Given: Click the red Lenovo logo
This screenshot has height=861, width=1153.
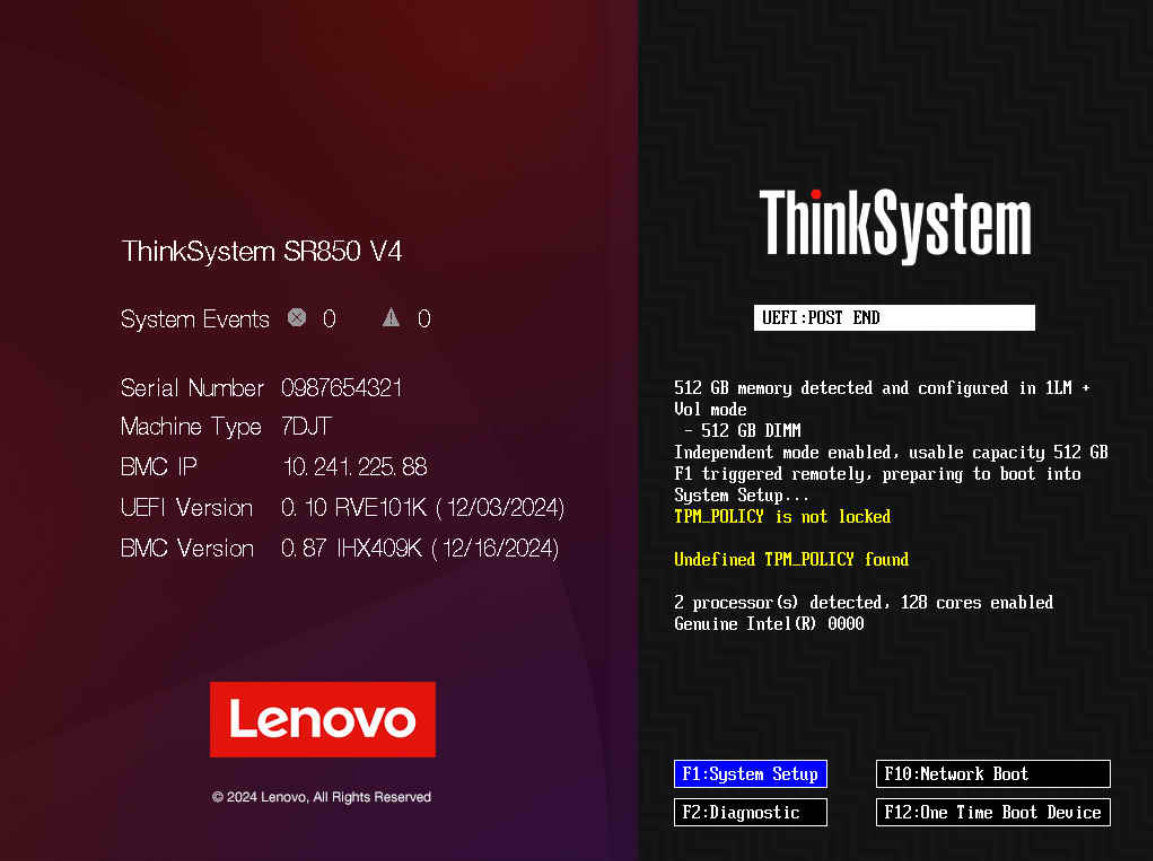Looking at the screenshot, I should [x=323, y=719].
